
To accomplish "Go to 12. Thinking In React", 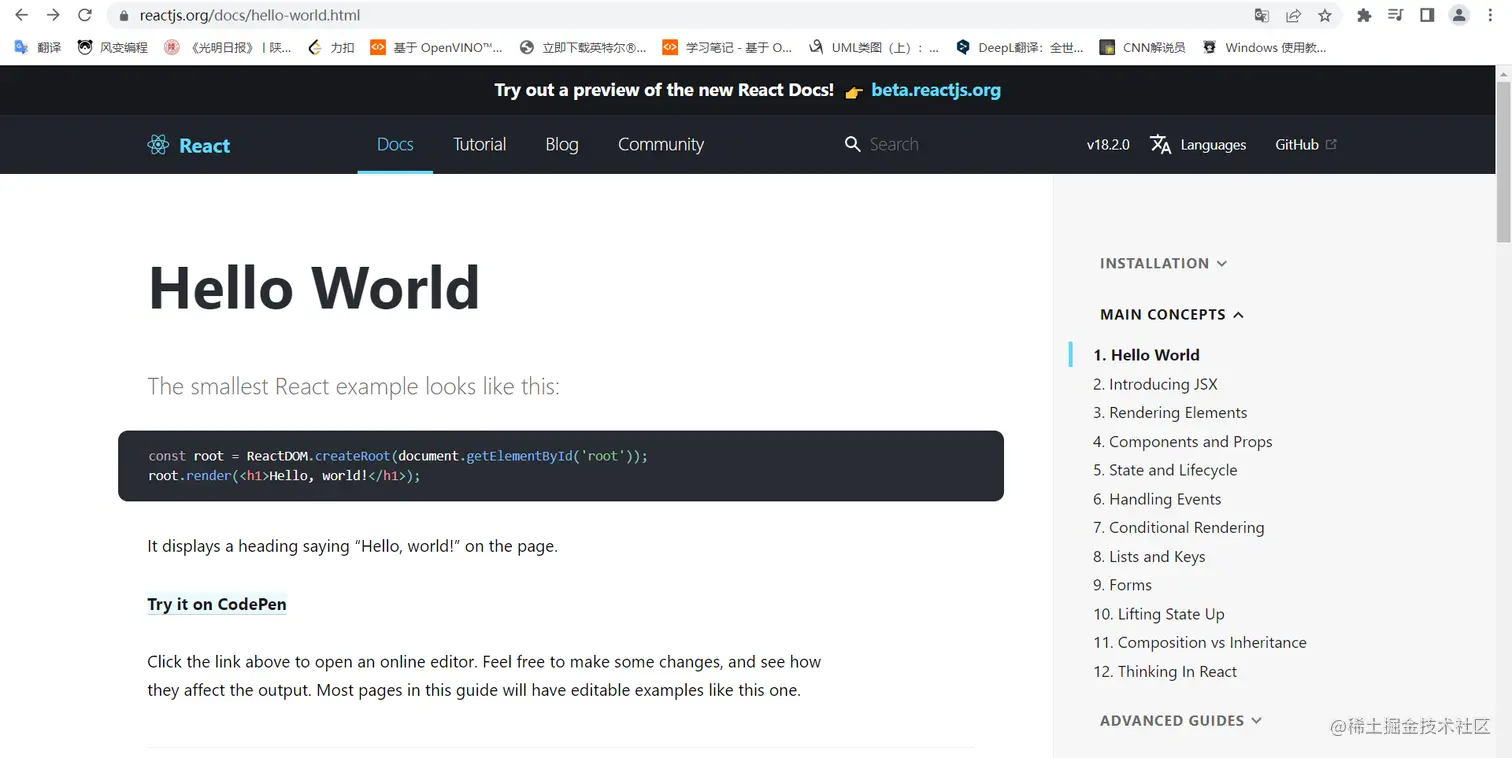I will pos(1165,672).
